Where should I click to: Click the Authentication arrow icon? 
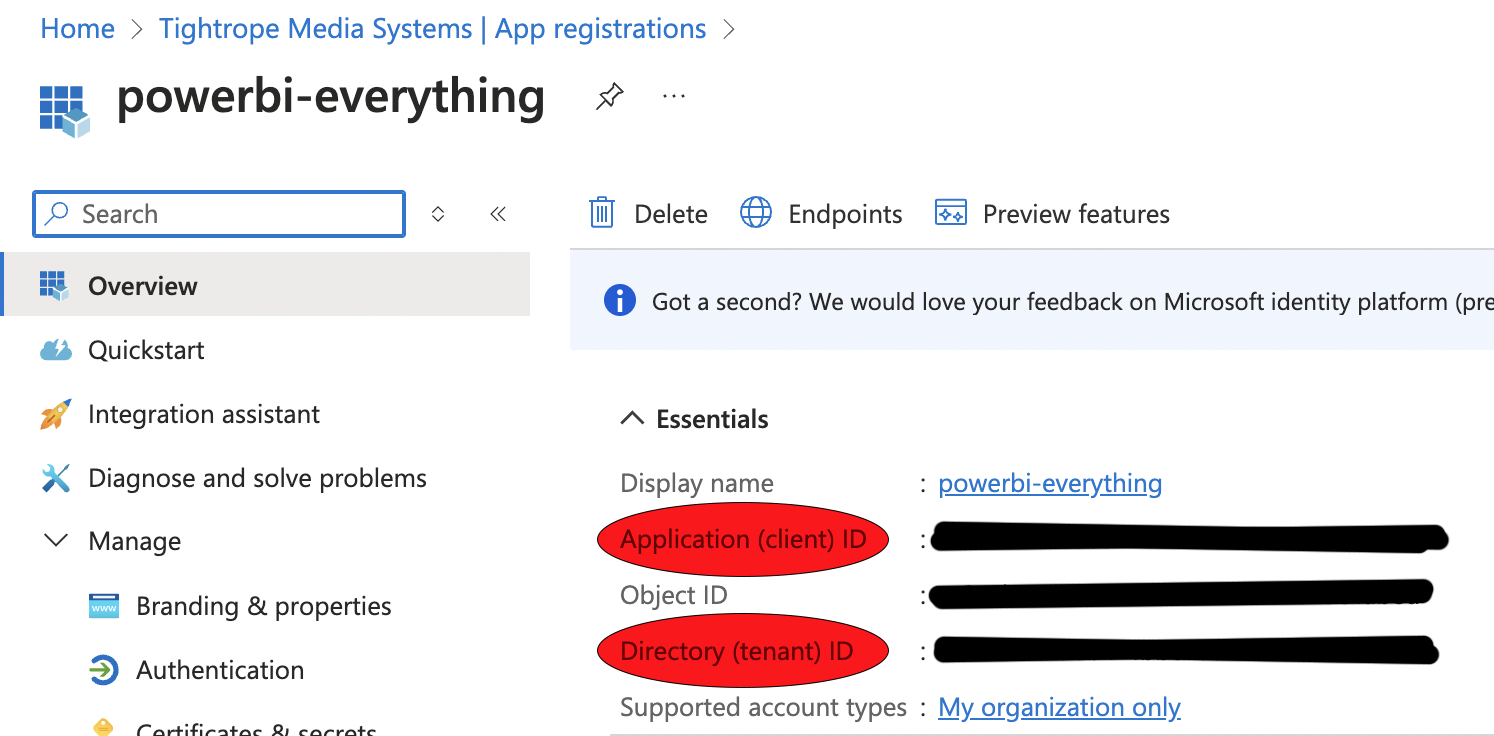click(x=104, y=670)
